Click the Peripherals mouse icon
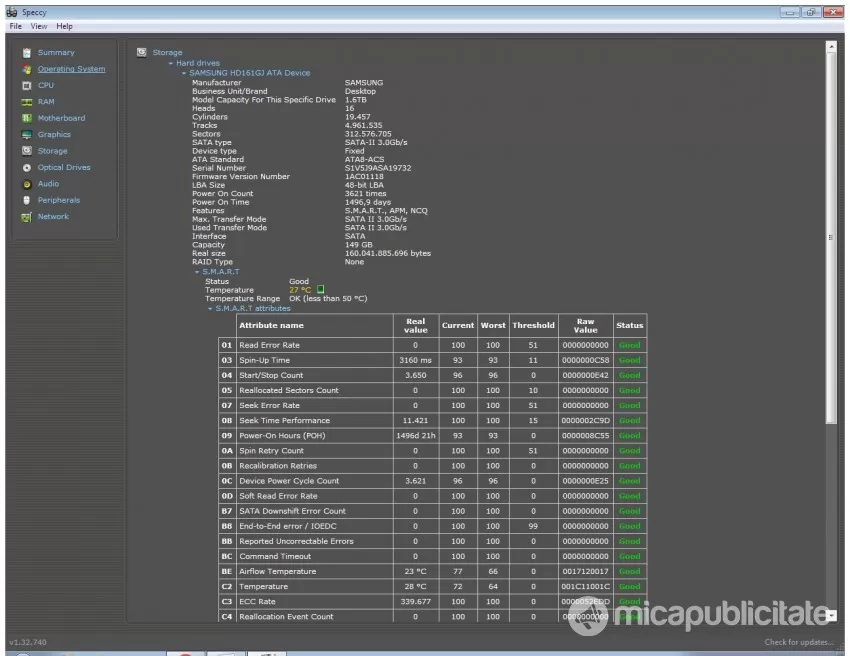The image size is (850, 656). pyautogui.click(x=27, y=200)
